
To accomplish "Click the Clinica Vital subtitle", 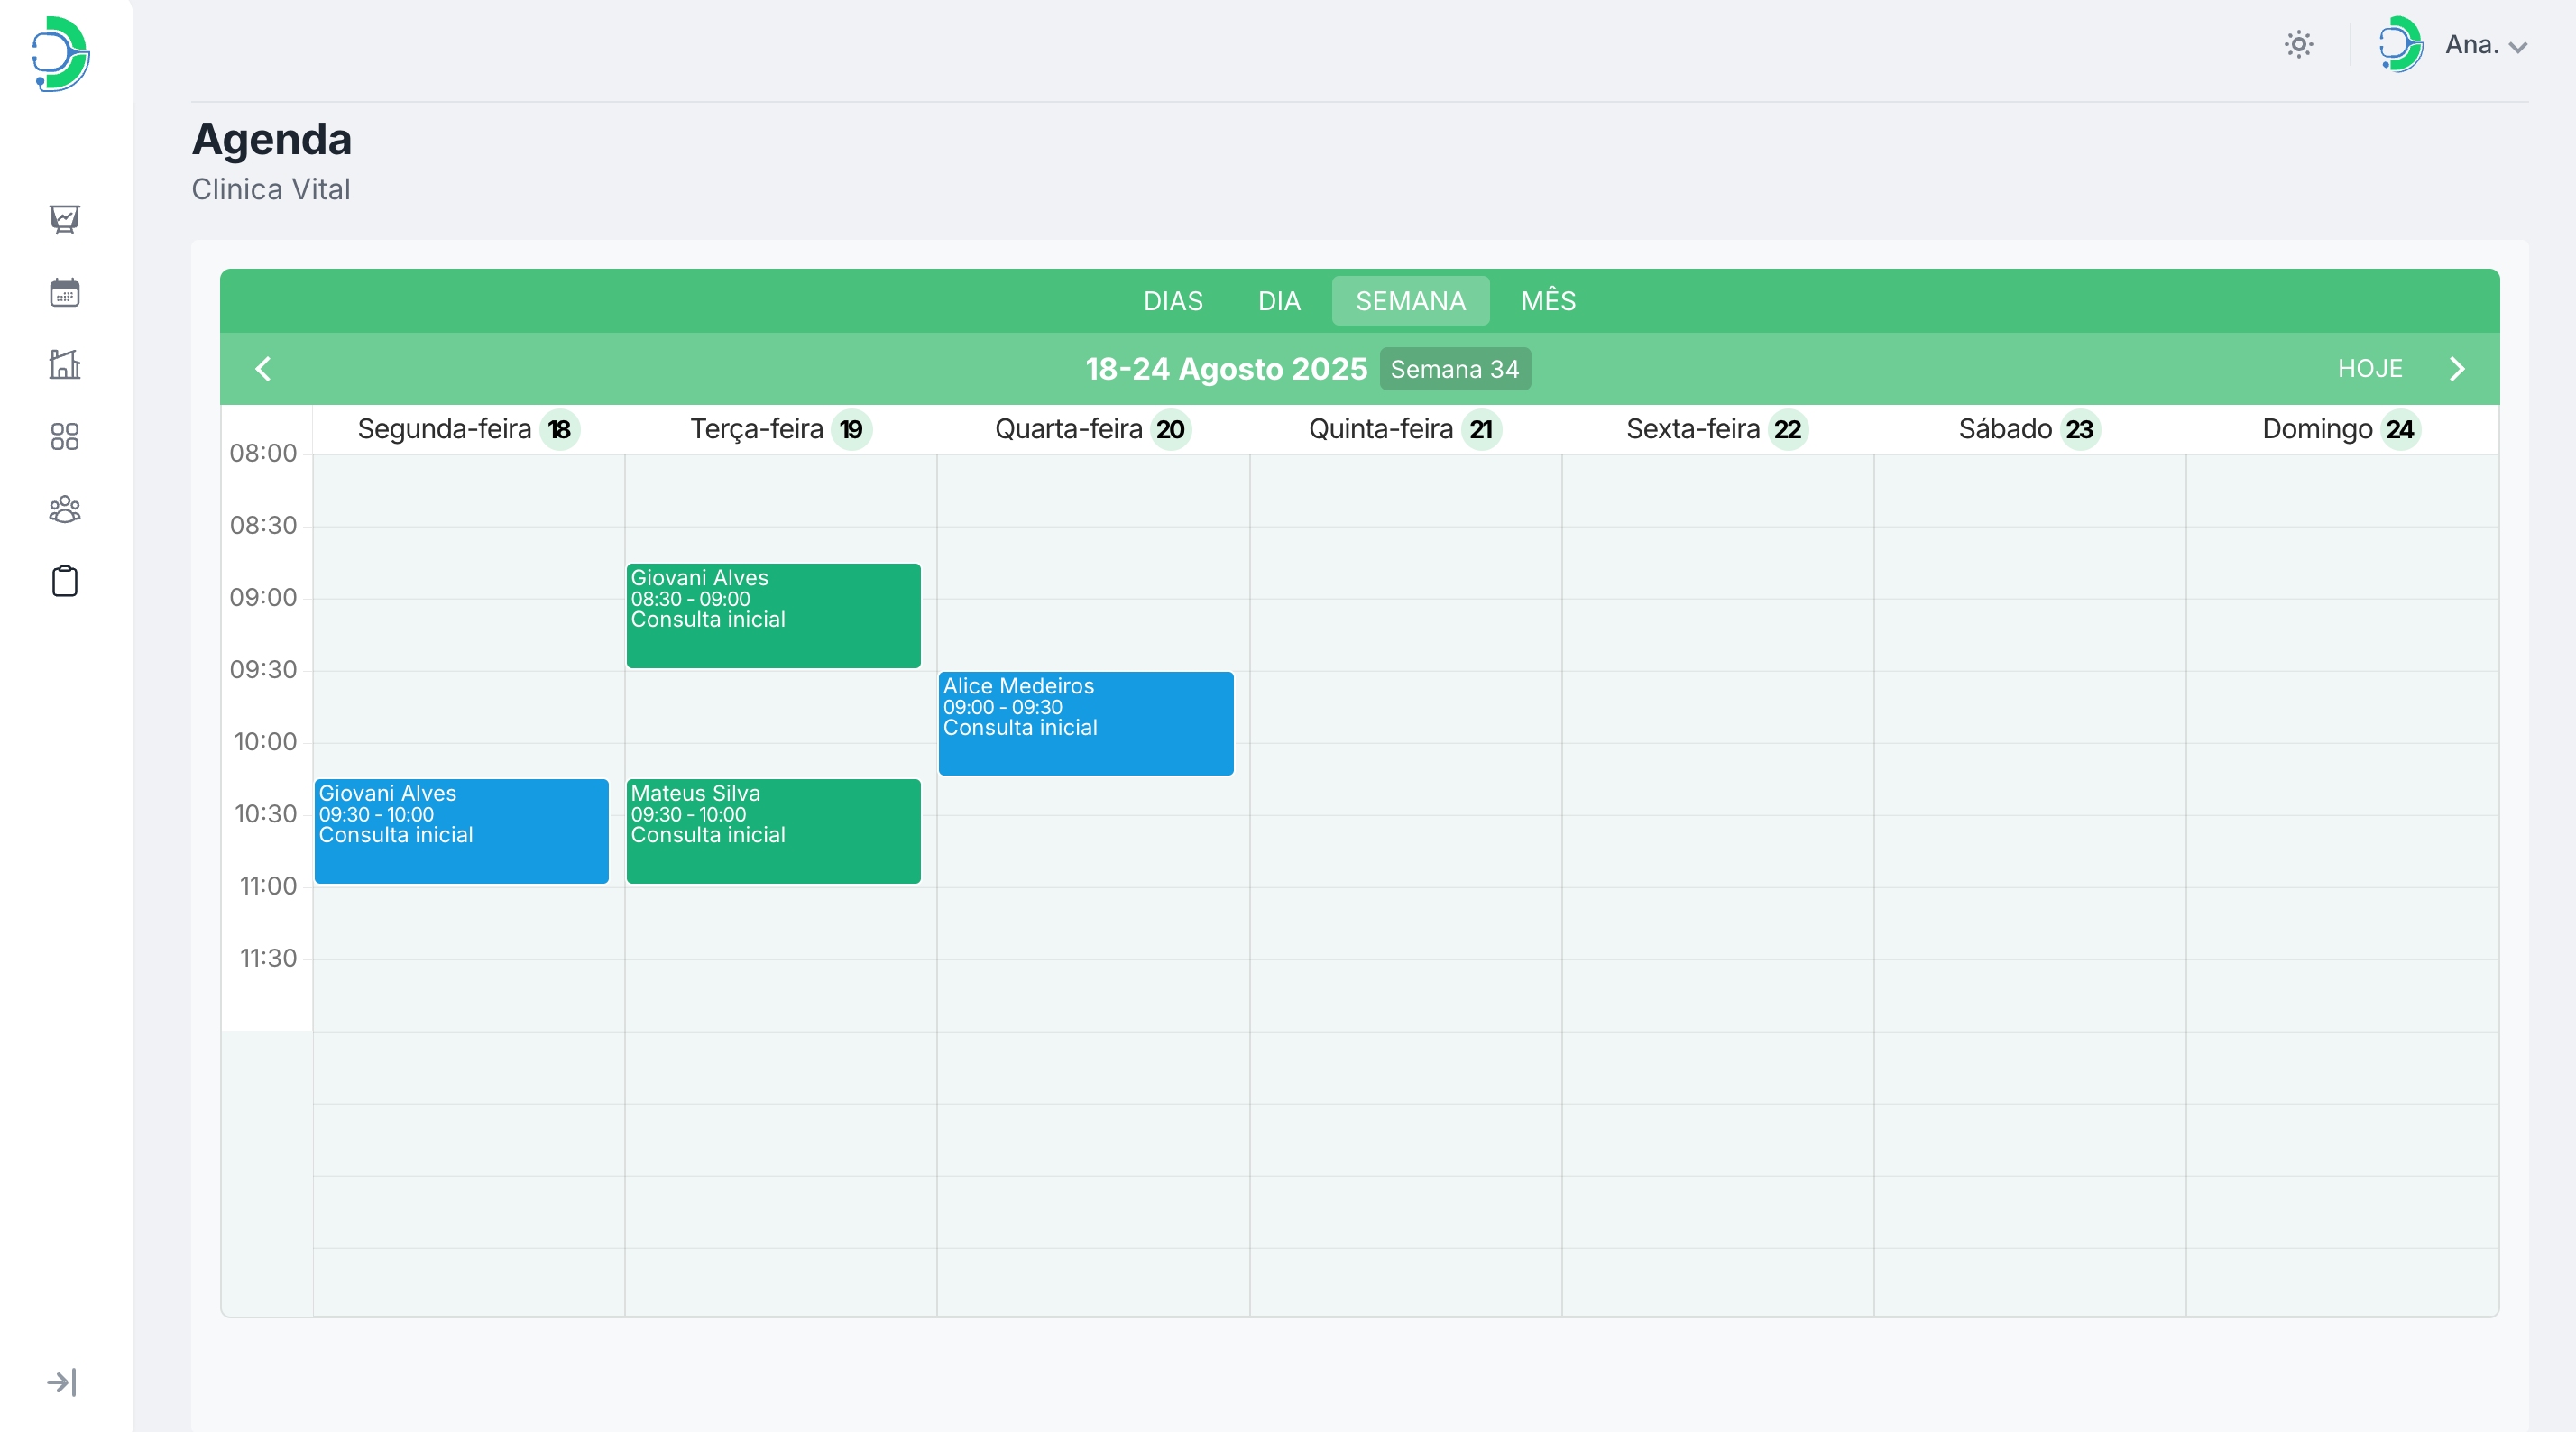I will tap(271, 189).
